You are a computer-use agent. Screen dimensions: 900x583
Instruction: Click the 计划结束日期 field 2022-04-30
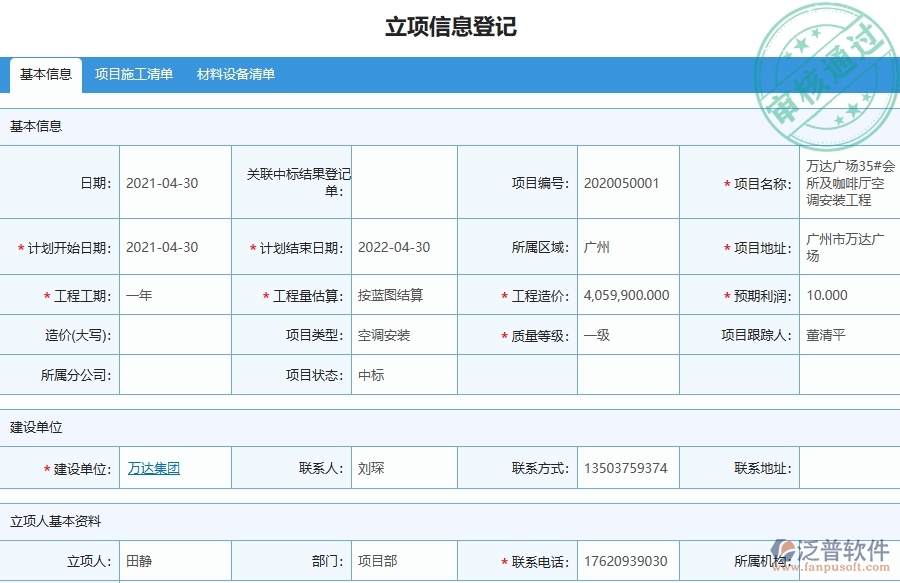point(398,247)
